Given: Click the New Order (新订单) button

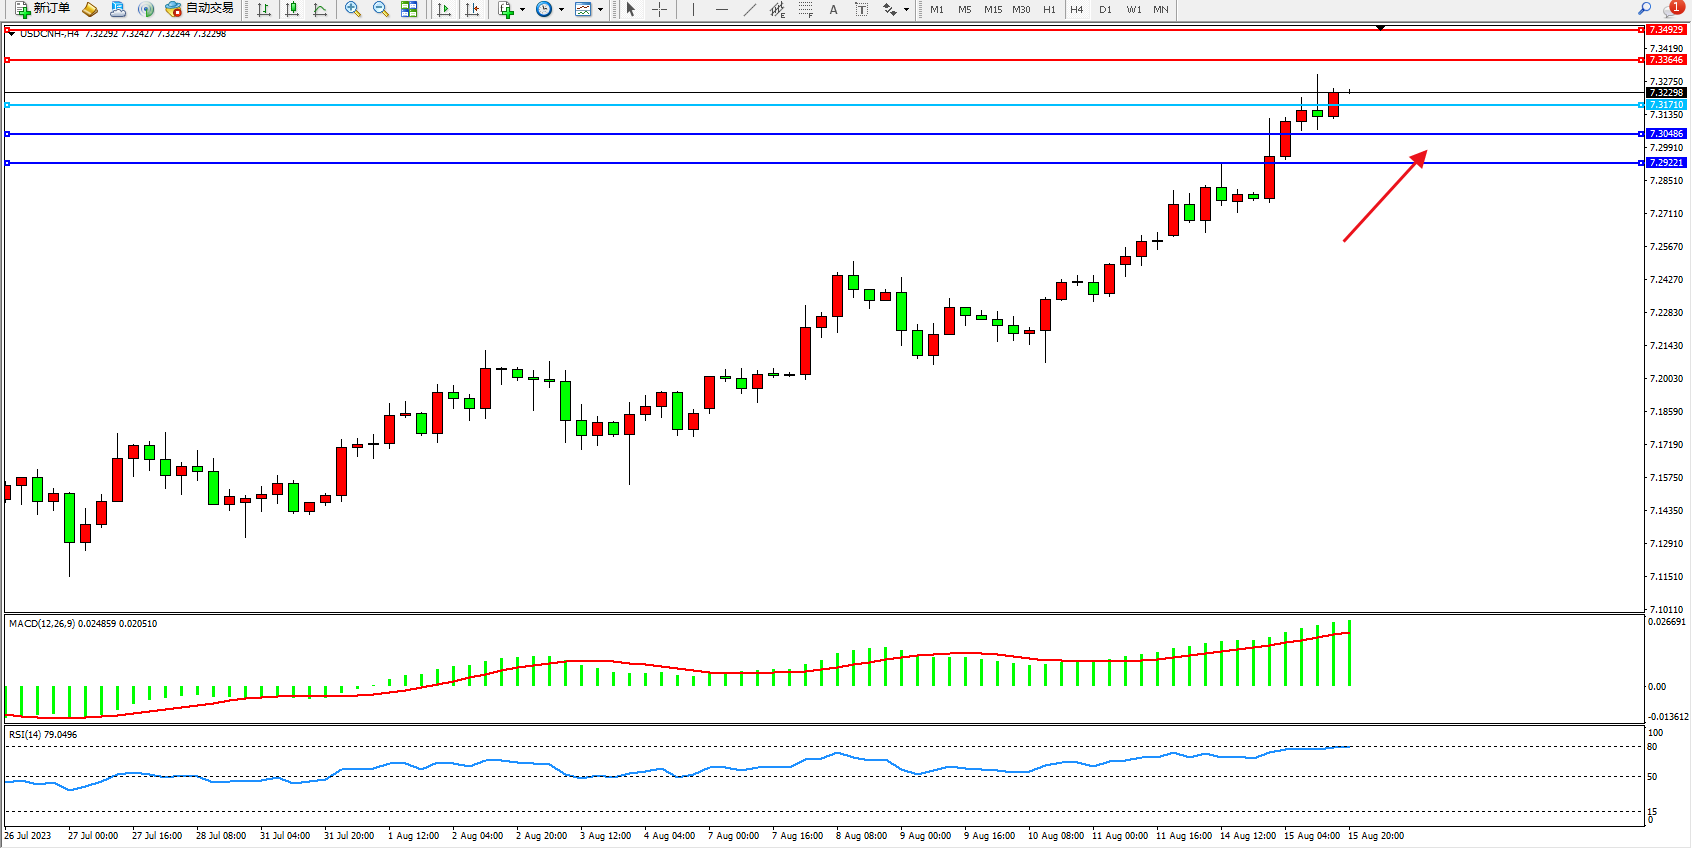Looking at the screenshot, I should click(42, 9).
